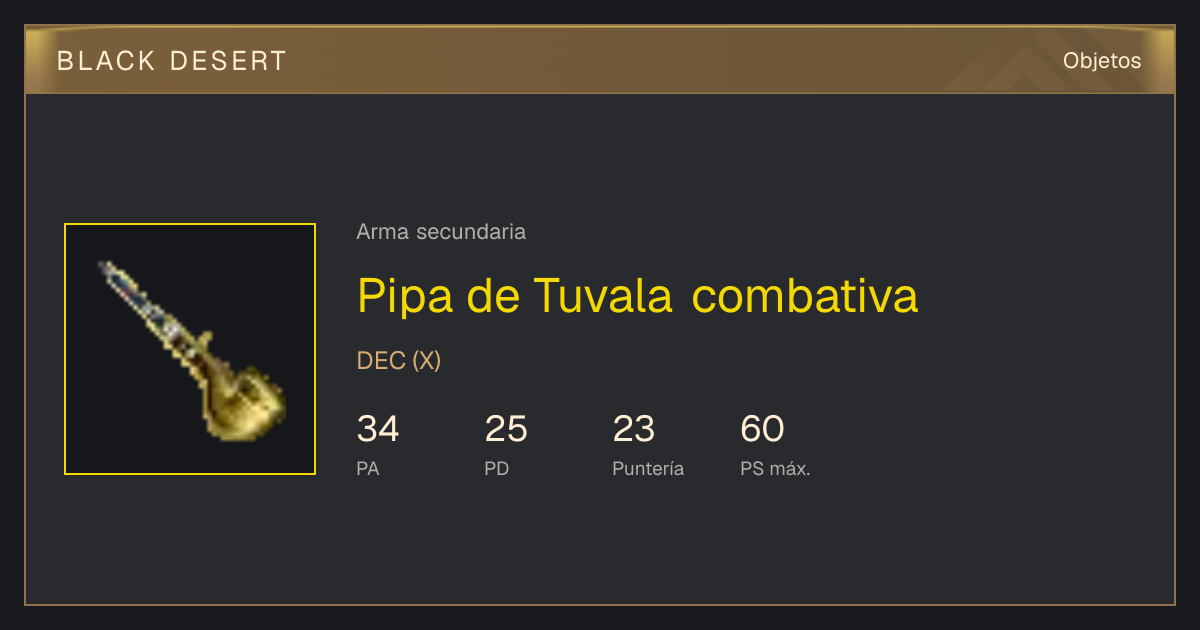This screenshot has width=1200, height=630.
Task: Click the PD stat label
Action: point(497,468)
